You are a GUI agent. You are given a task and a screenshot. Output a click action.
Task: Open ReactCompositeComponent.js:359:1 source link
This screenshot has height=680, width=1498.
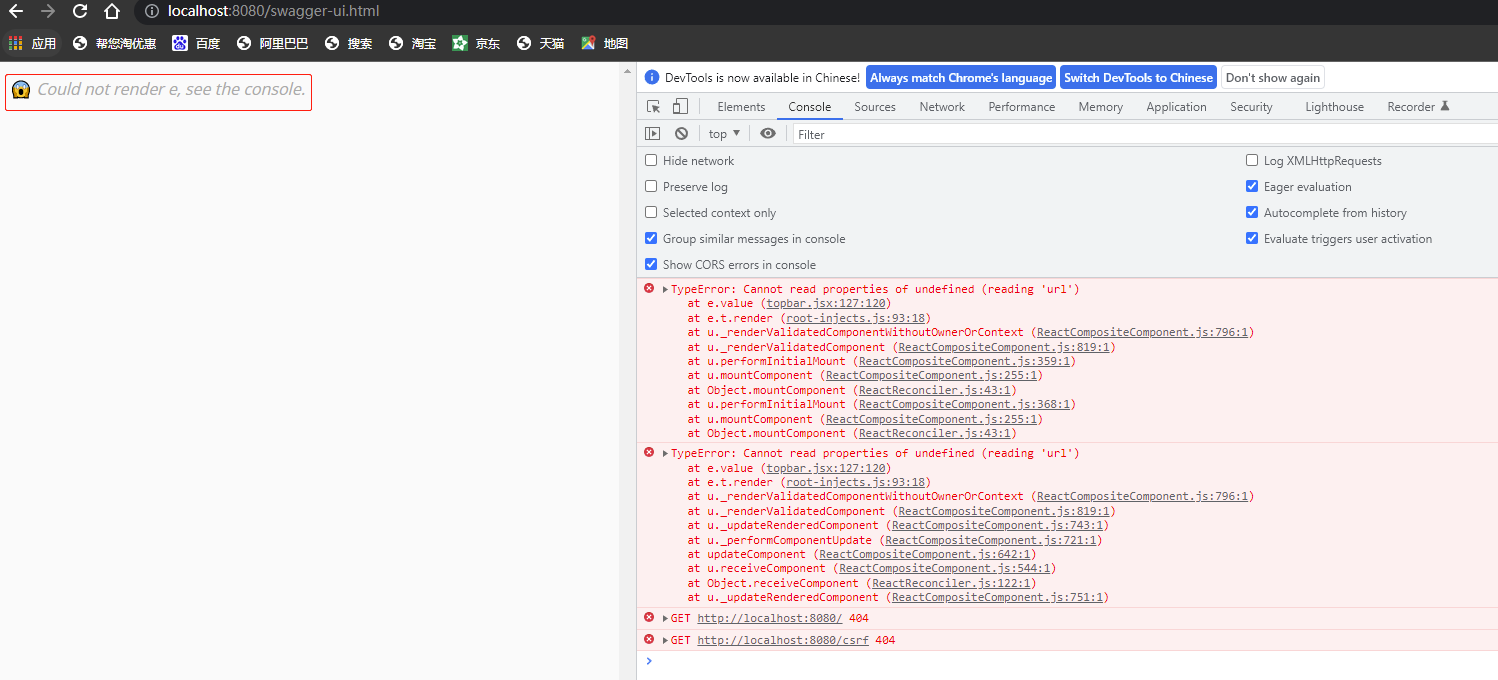pos(963,361)
